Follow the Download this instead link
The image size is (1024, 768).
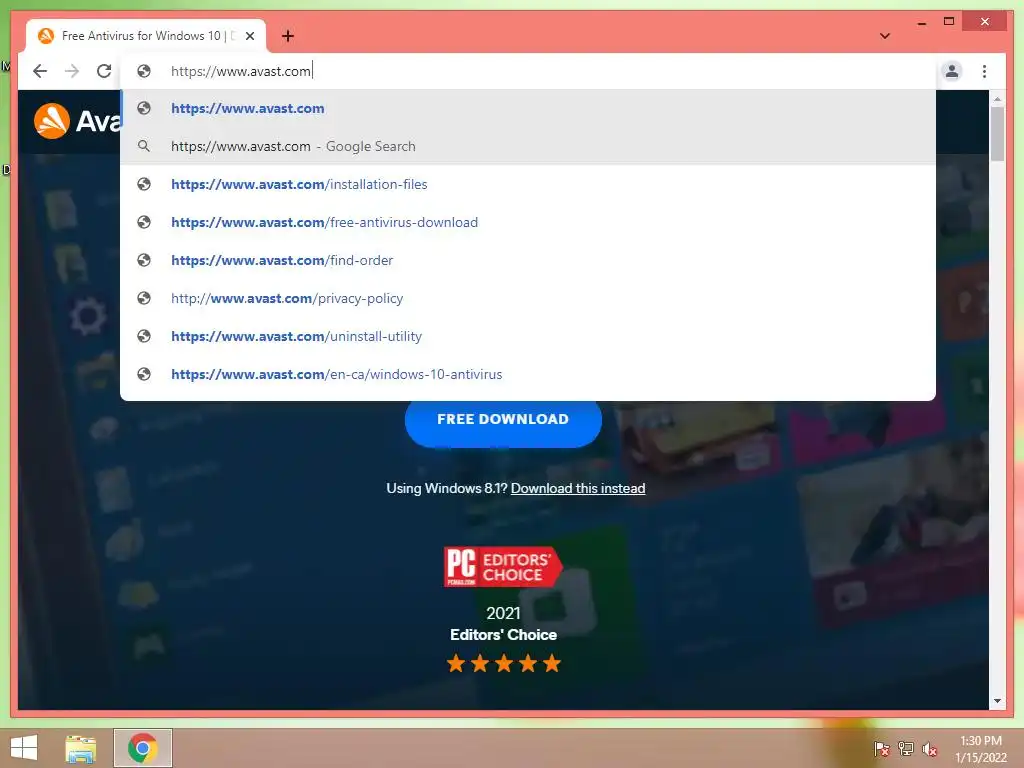tap(577, 488)
